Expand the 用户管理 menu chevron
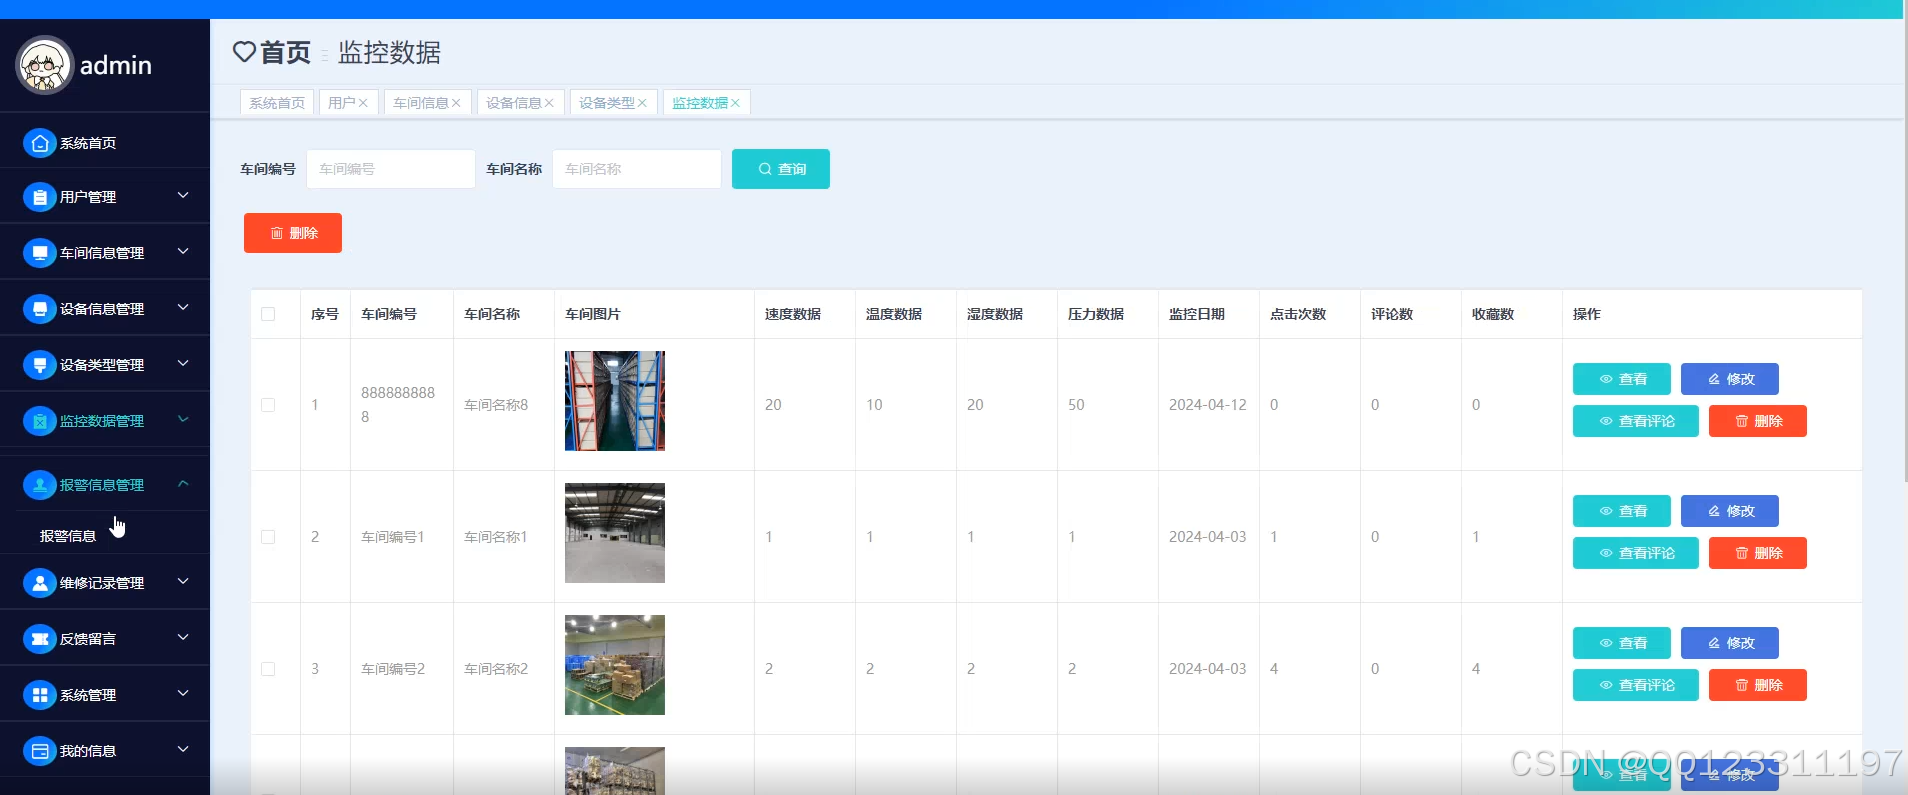 click(x=183, y=196)
